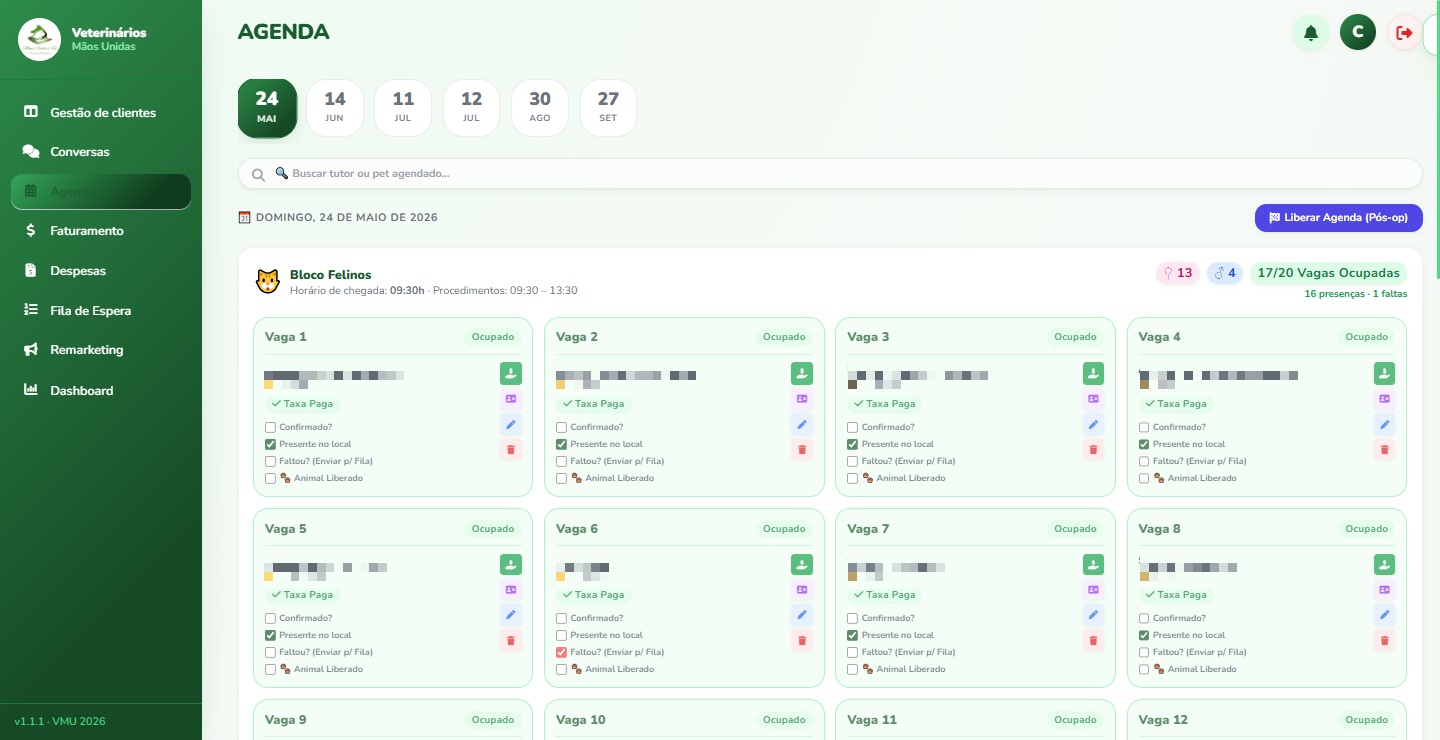Click the 17/20 Vagas Ocupadas badge
This screenshot has height=740, width=1440.
(x=1328, y=273)
